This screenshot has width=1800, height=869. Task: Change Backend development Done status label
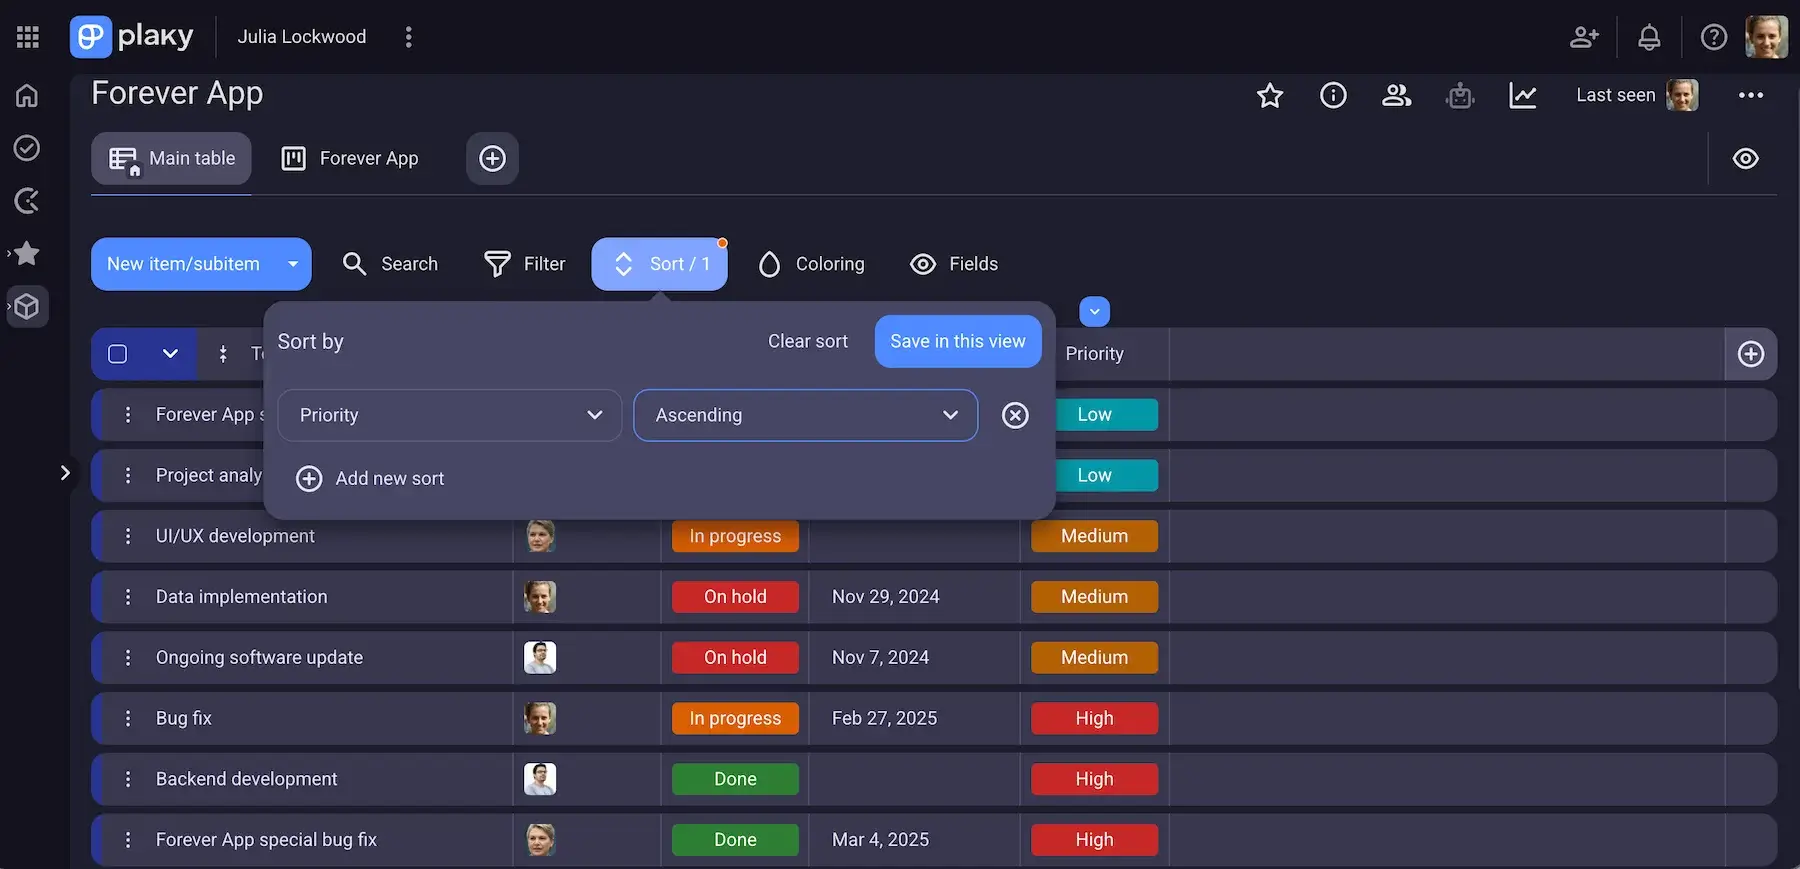point(735,779)
